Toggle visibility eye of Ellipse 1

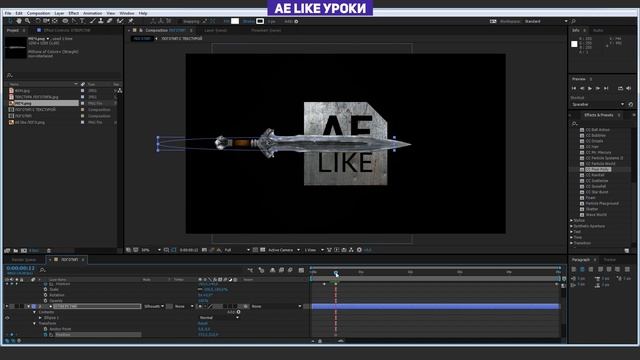7,318
